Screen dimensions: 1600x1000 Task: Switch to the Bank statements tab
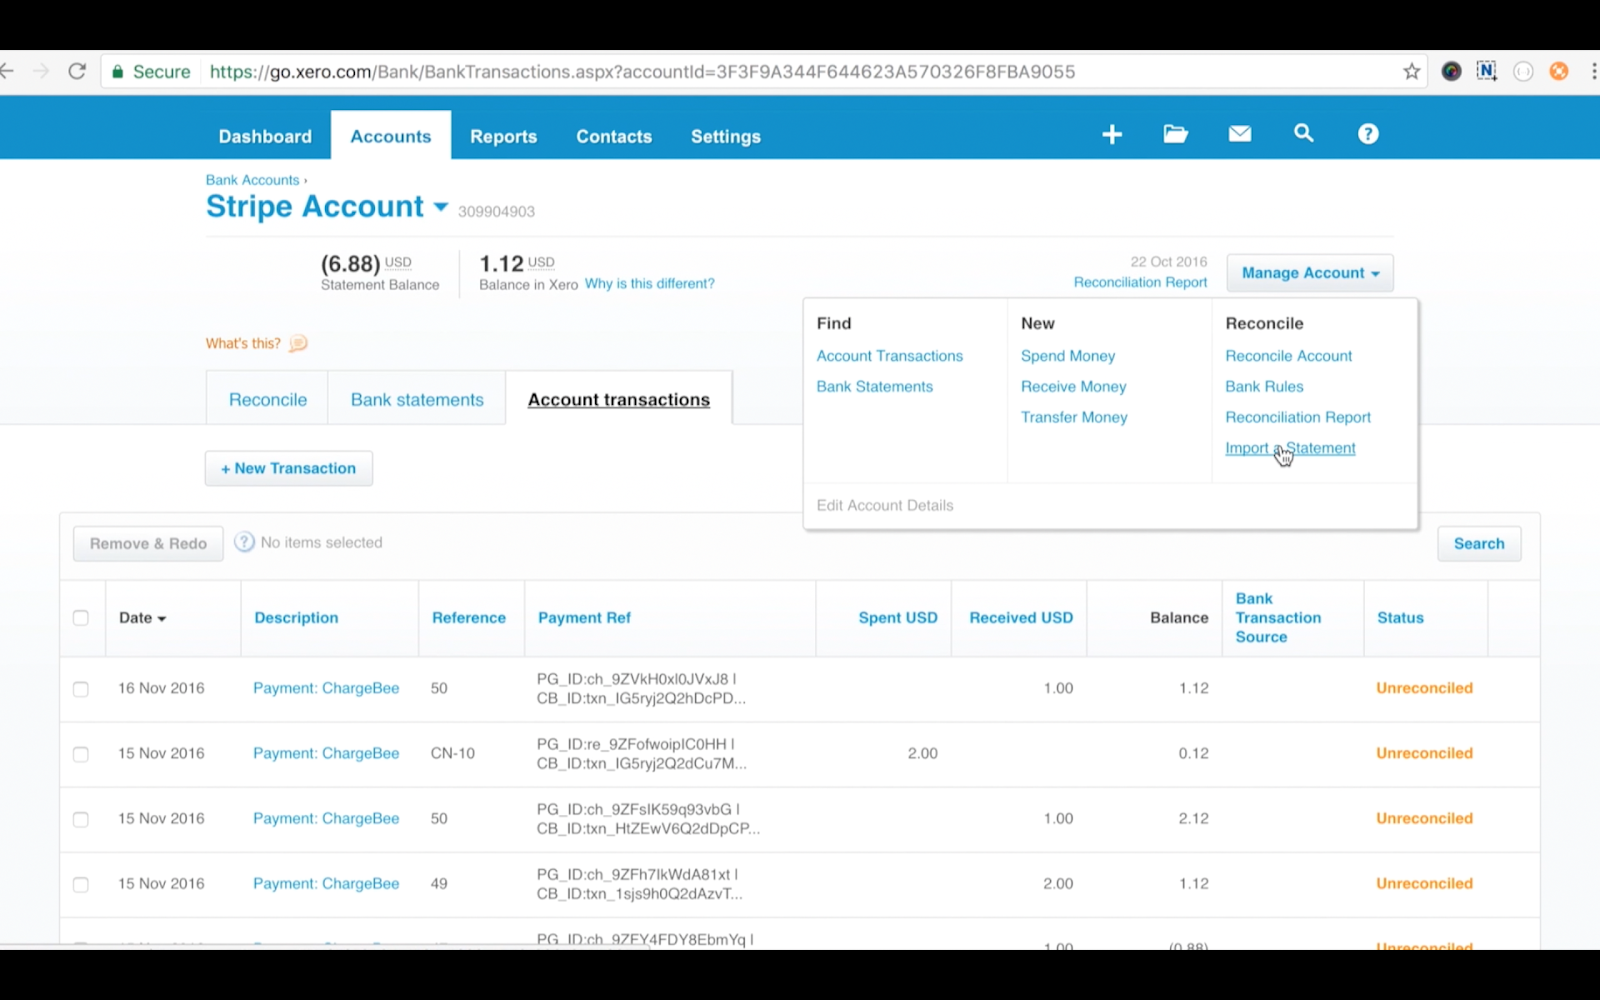(x=417, y=400)
